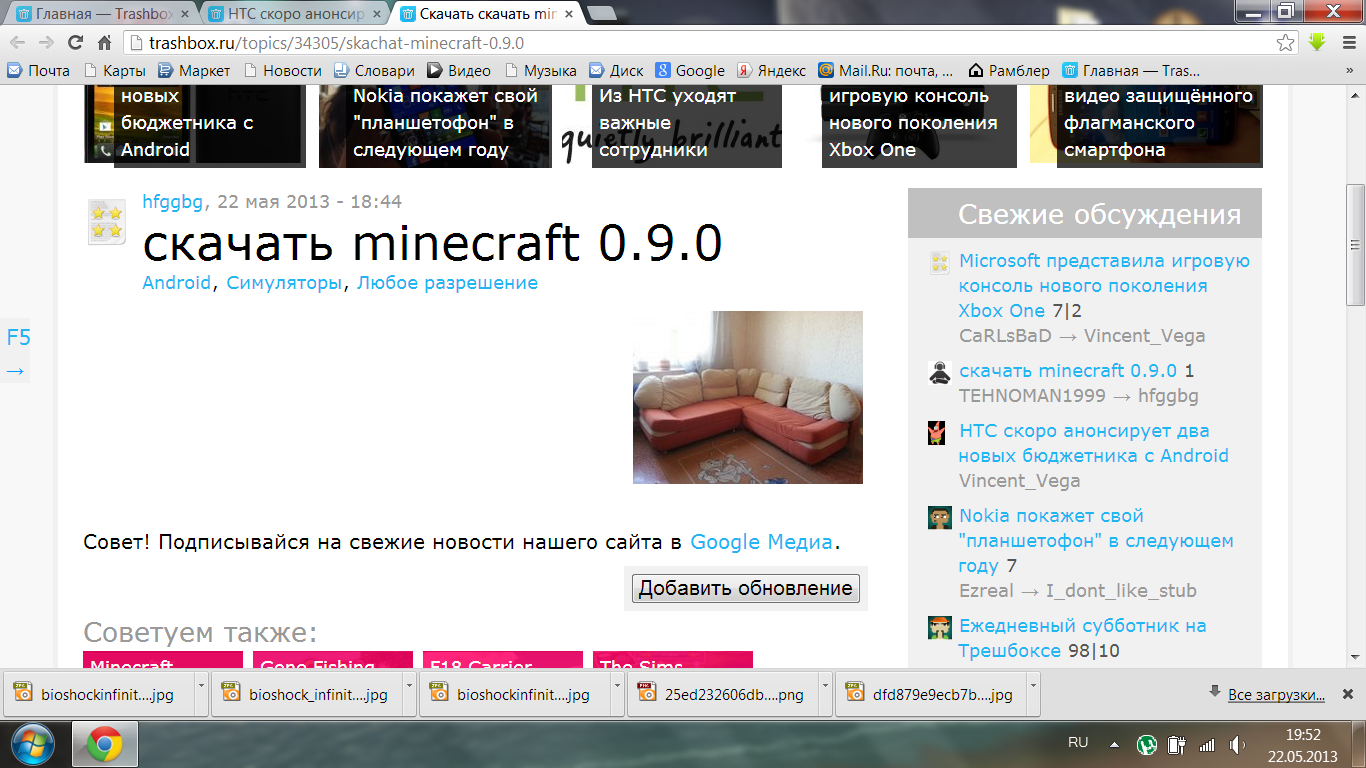
Task: Open a new tab button
Action: tap(602, 14)
